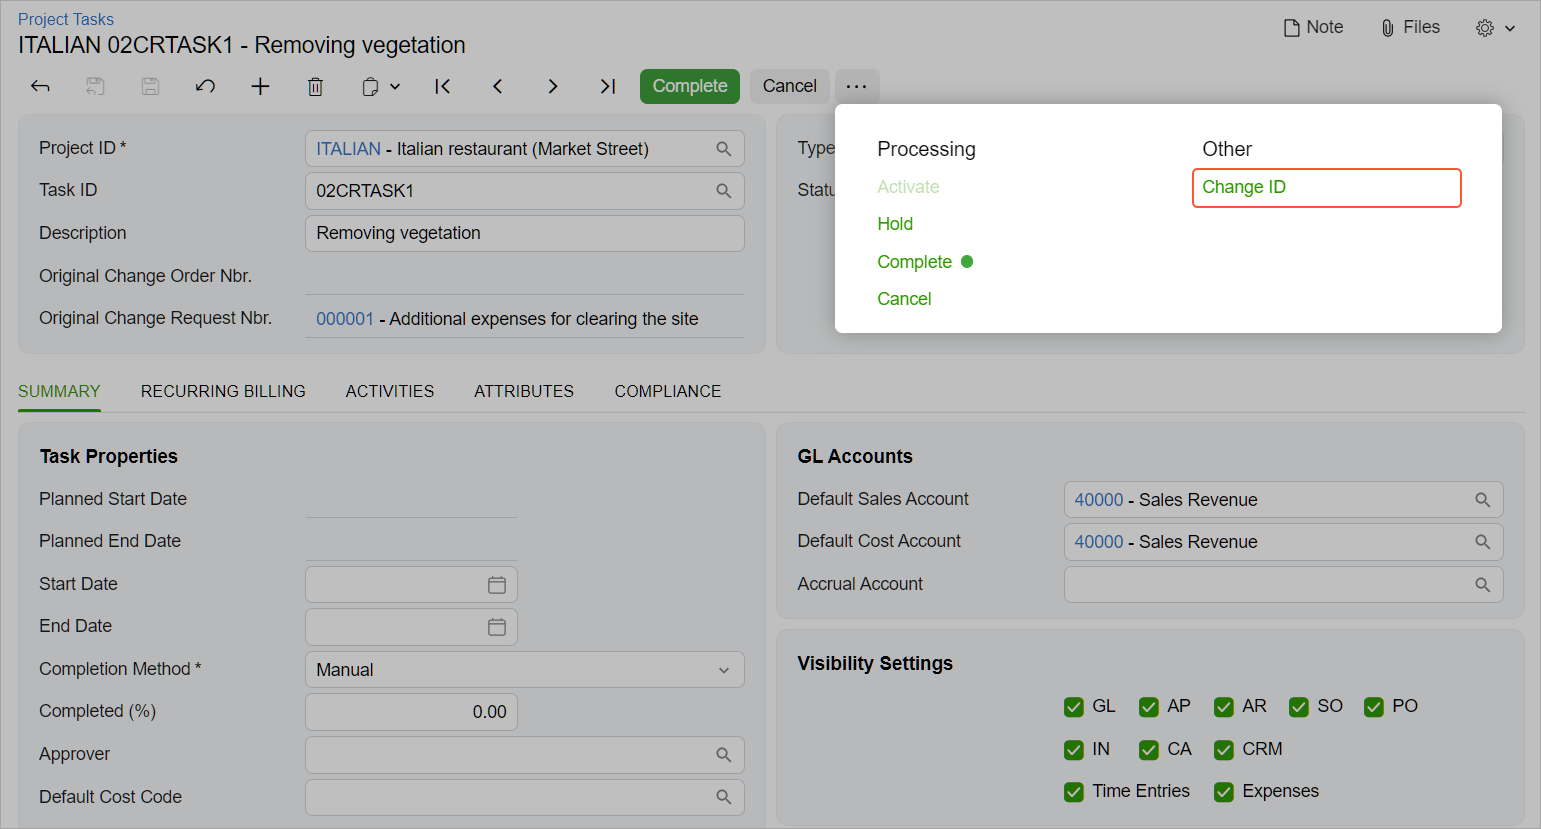The height and width of the screenshot is (829, 1541).
Task: Uncheck the CRM visibility checkbox
Action: 1224,750
